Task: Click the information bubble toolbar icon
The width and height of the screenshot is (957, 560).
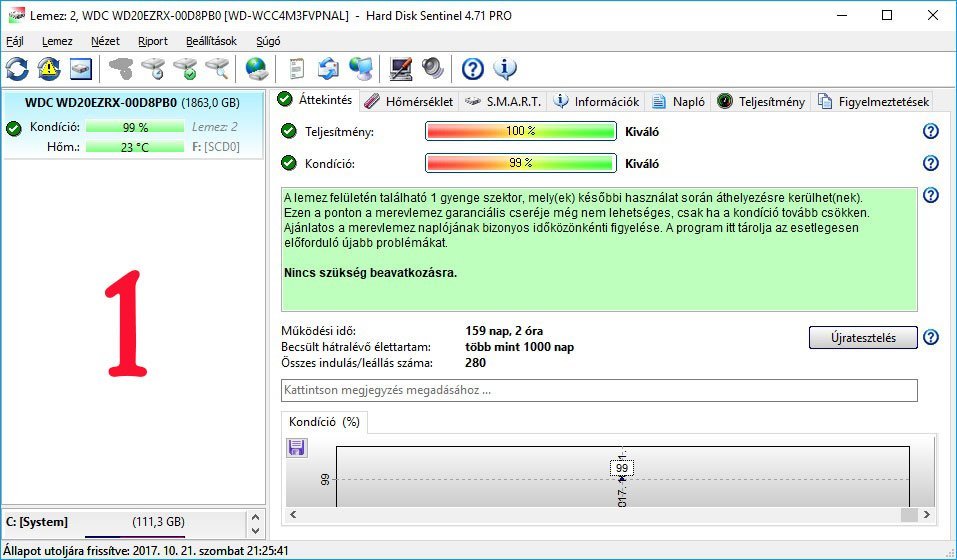Action: coord(505,69)
